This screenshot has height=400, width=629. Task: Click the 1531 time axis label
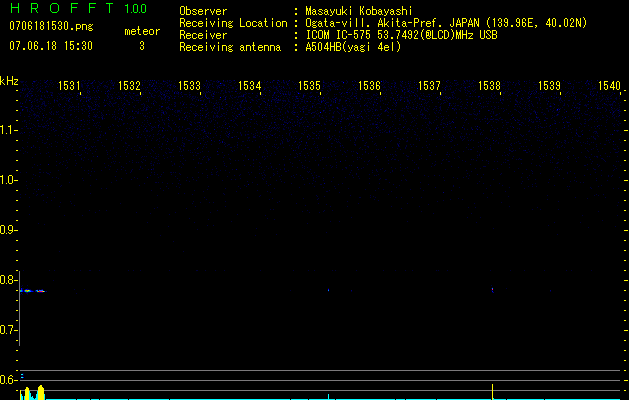[x=69, y=86]
